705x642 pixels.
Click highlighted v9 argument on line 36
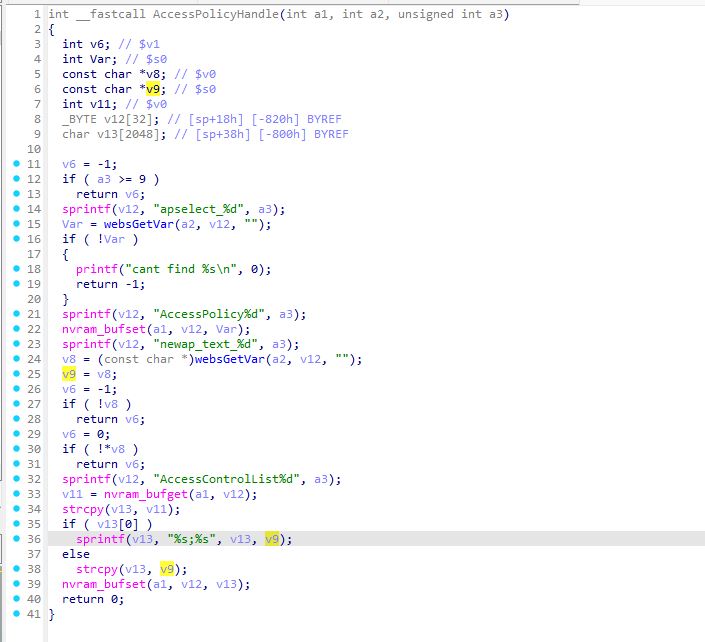click(272, 539)
